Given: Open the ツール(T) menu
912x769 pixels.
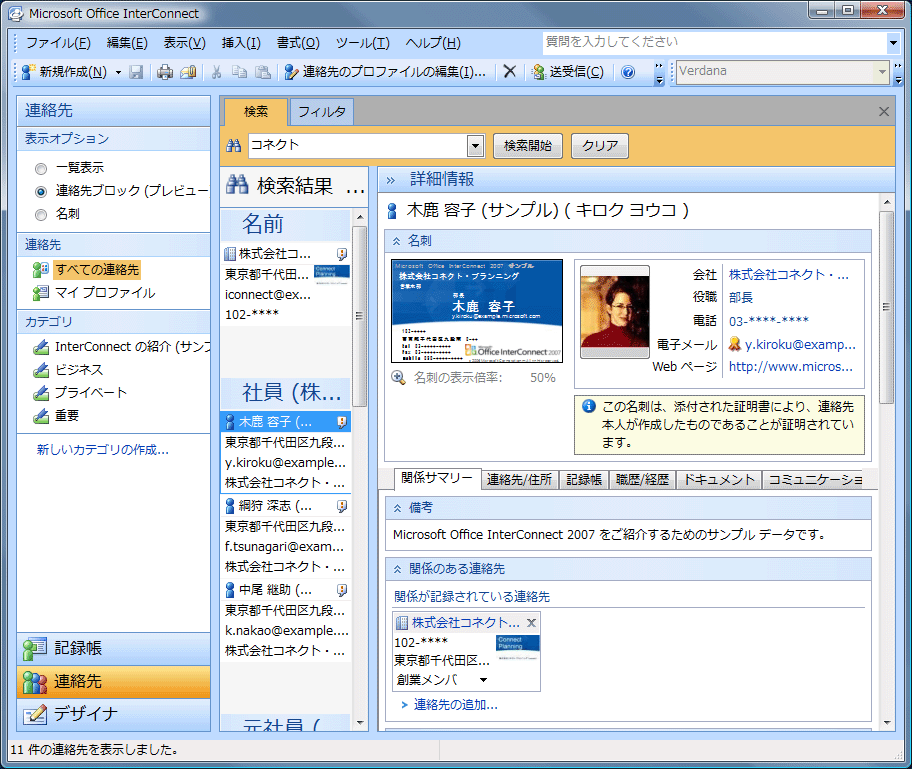Looking at the screenshot, I should click(362, 42).
